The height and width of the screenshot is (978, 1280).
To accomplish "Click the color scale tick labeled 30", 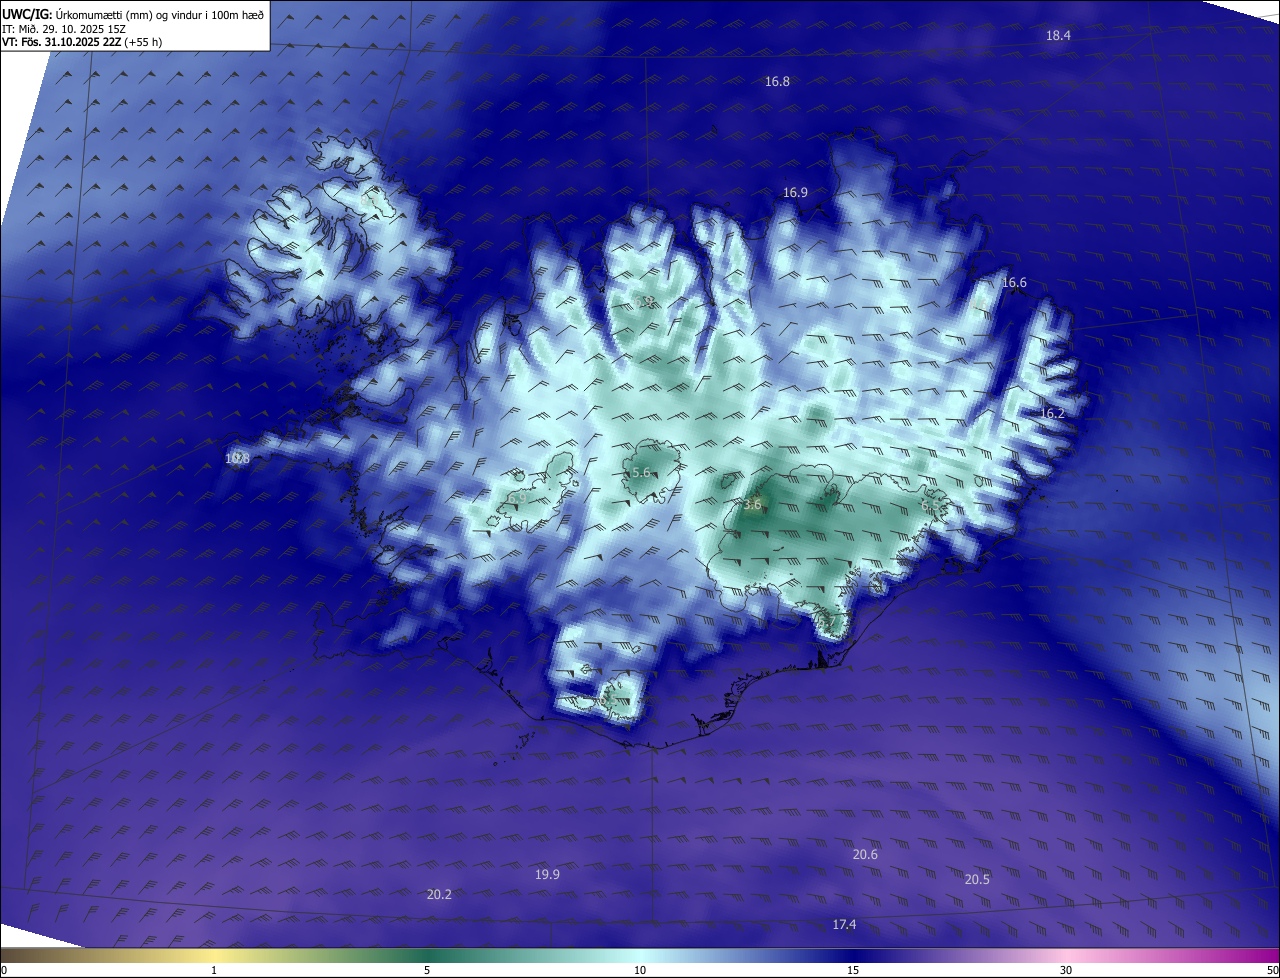I will (x=1066, y=971).
